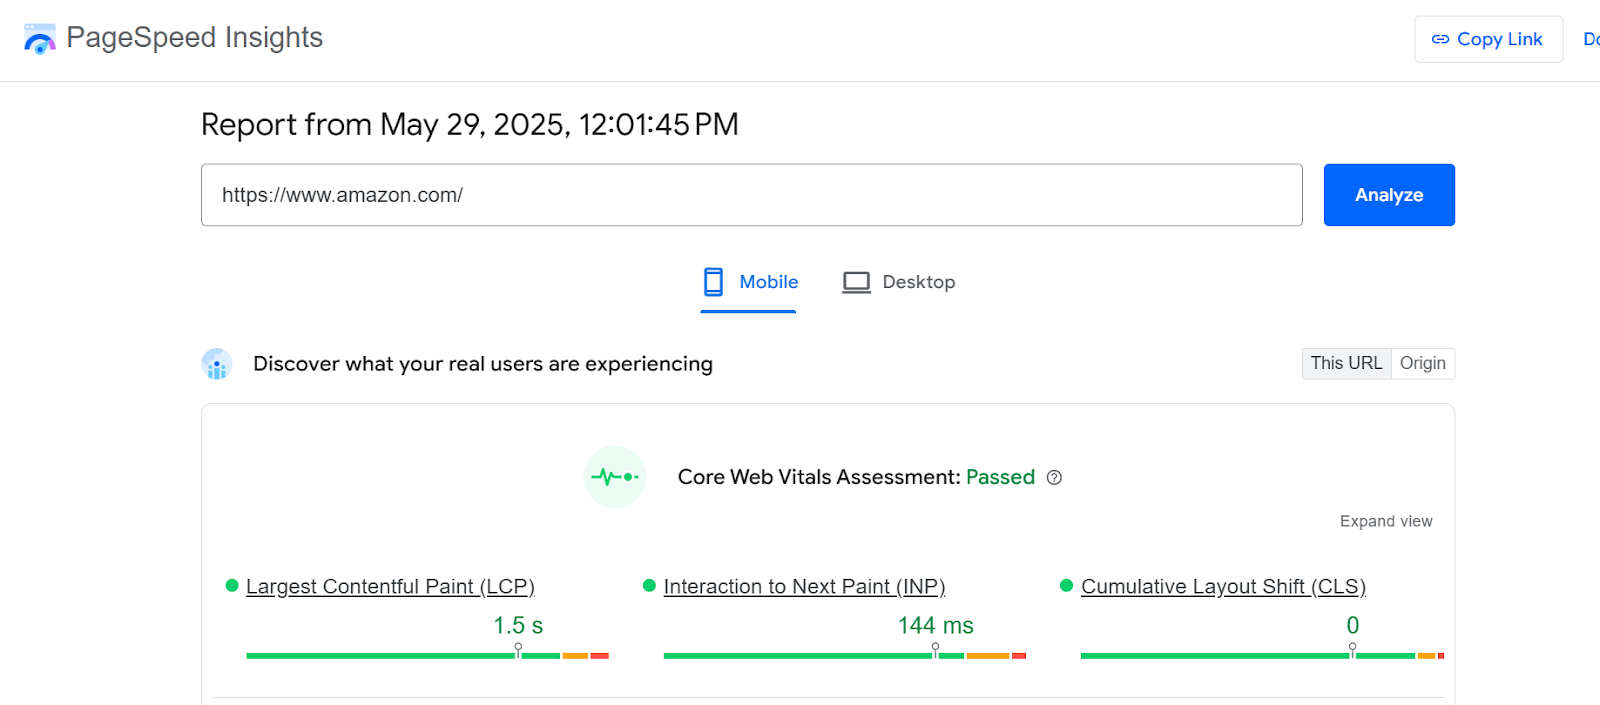Click the CLS value 0
The image size is (1600, 705).
(x=1353, y=626)
